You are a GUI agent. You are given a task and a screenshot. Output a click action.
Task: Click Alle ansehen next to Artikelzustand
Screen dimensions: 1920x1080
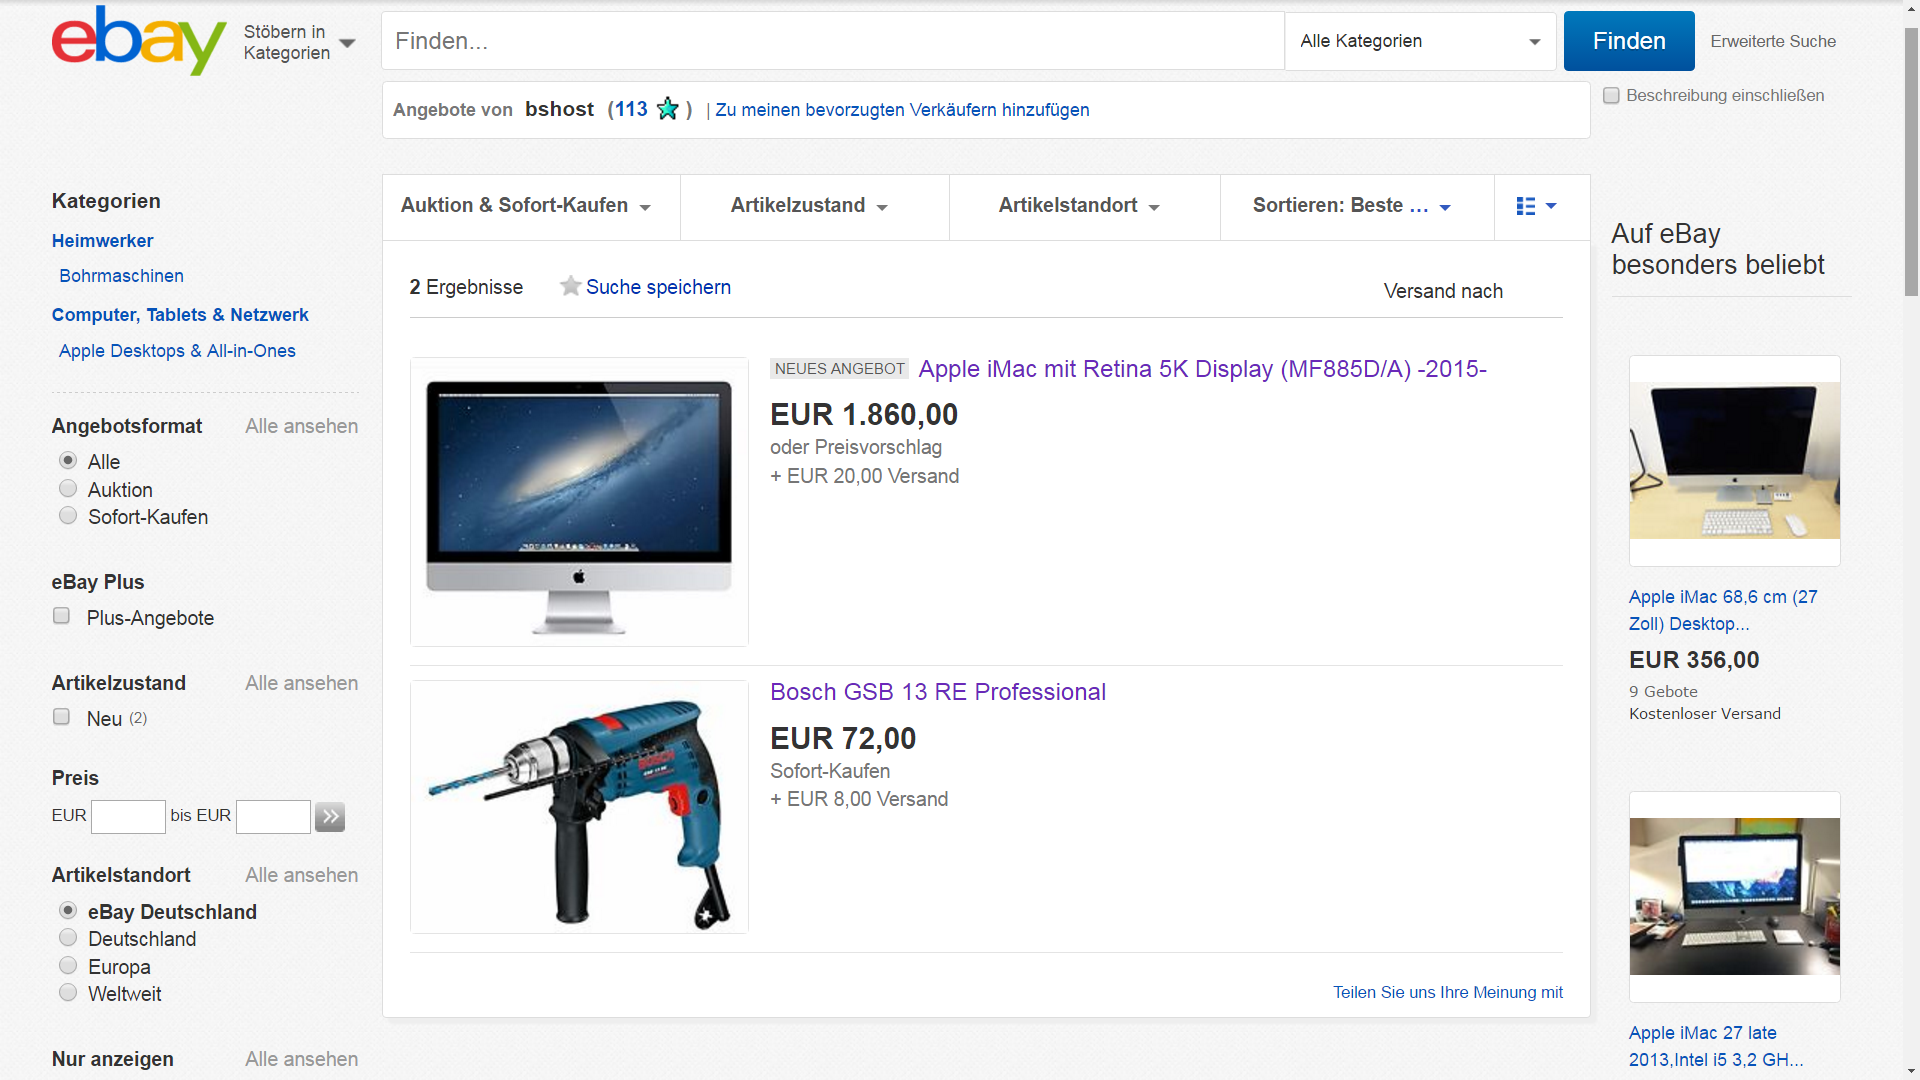point(301,683)
